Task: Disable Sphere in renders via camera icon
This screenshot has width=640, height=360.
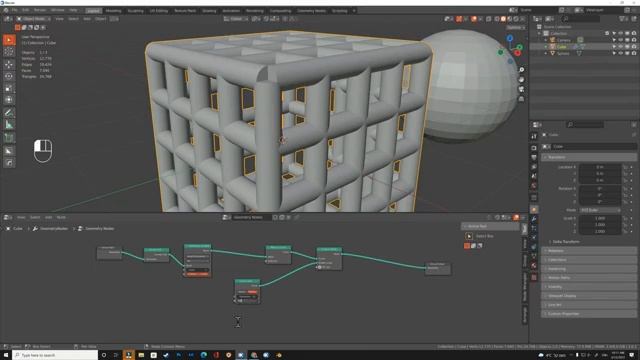Action: [x=633, y=53]
